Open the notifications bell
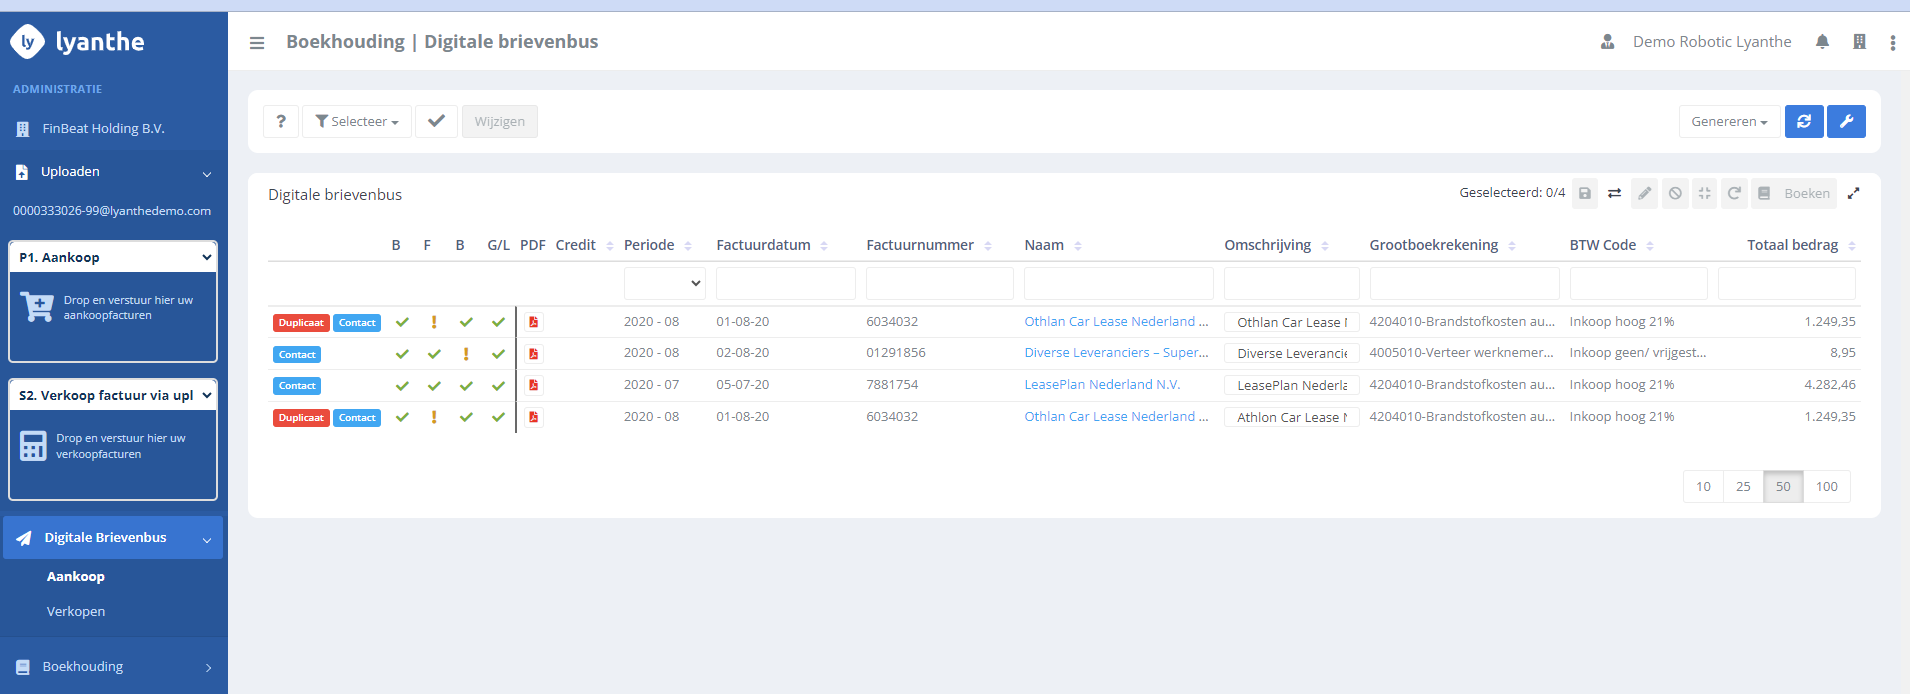This screenshot has height=694, width=1910. [x=1822, y=42]
